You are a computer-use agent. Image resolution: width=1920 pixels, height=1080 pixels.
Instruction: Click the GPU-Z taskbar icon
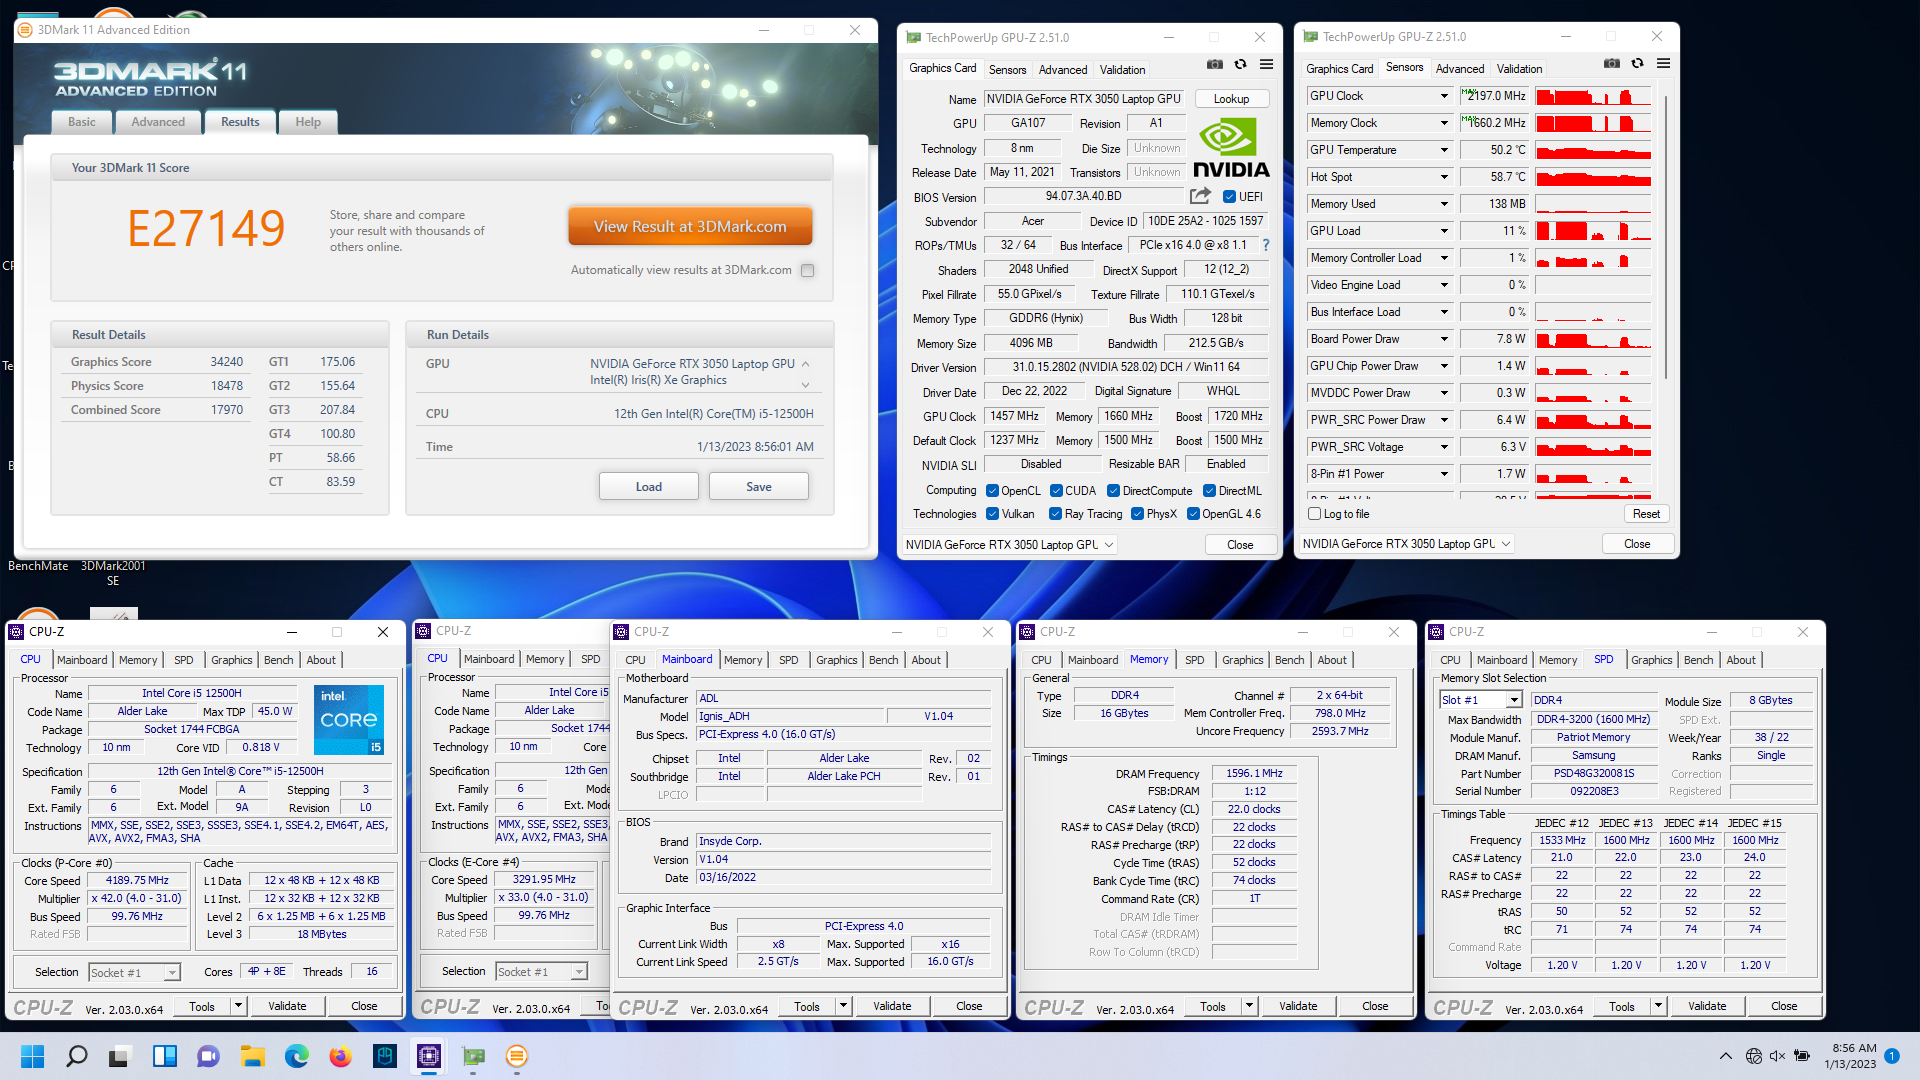(x=473, y=1056)
